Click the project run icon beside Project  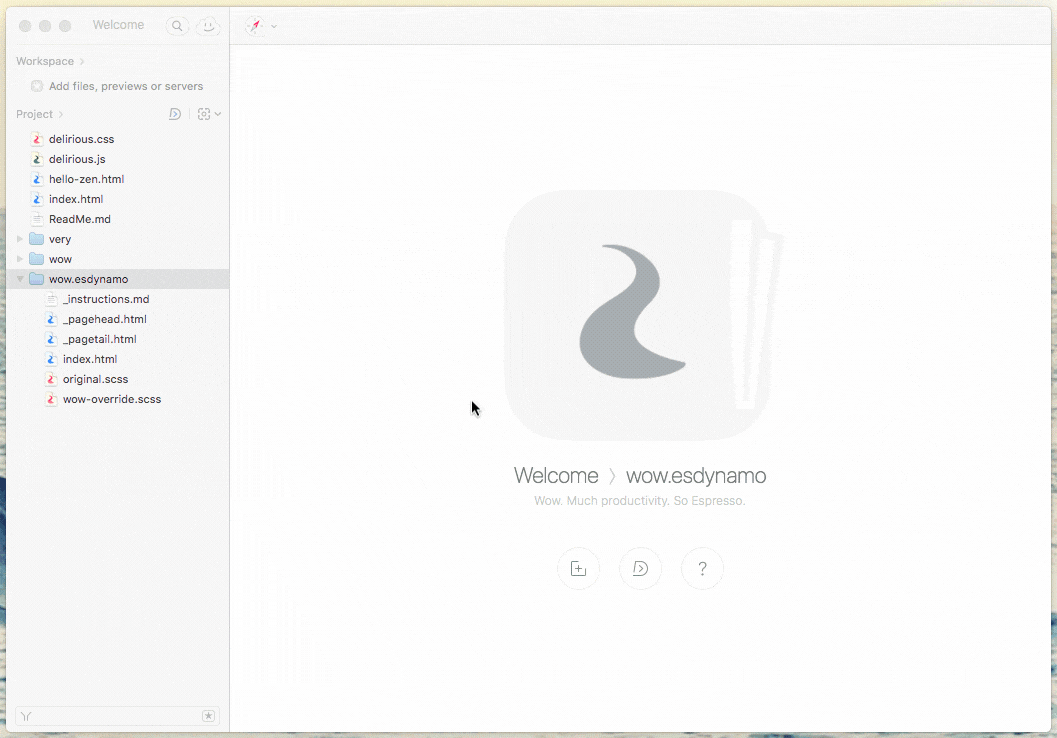click(175, 114)
